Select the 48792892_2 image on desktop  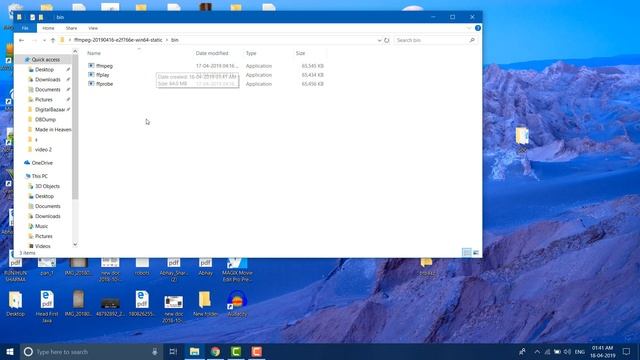110,307
